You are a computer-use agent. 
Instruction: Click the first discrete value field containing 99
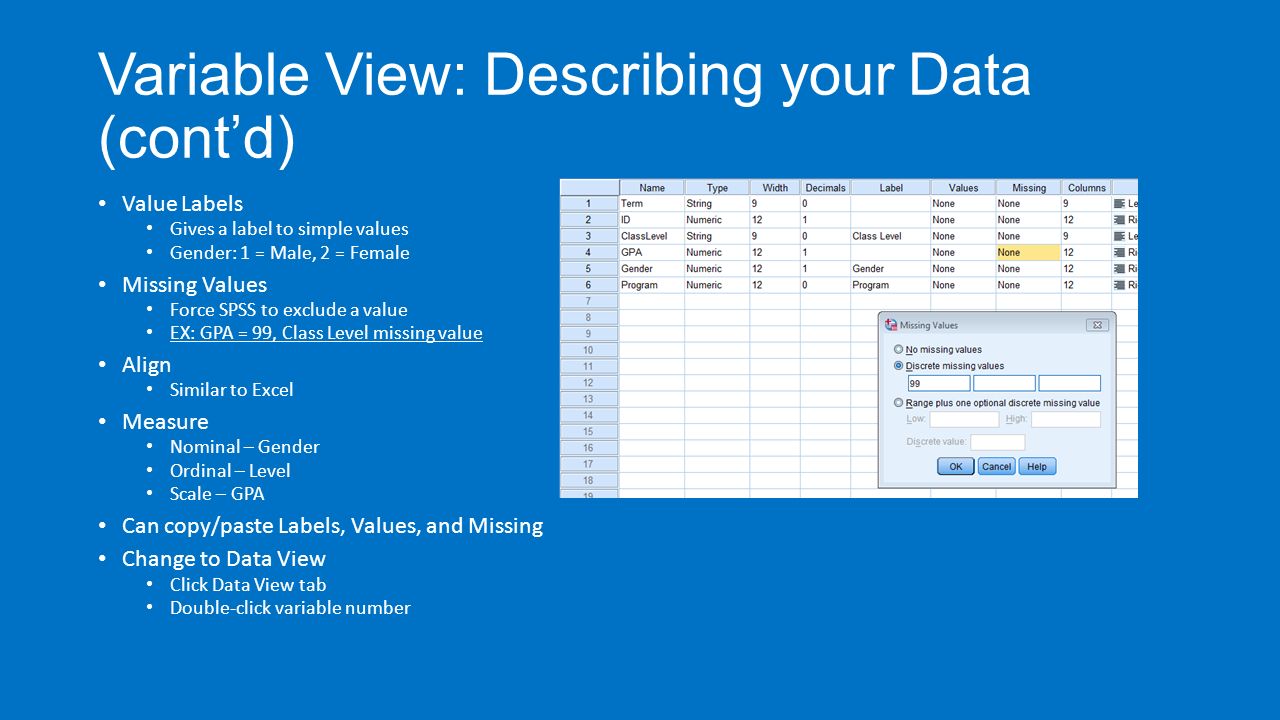tap(939, 383)
